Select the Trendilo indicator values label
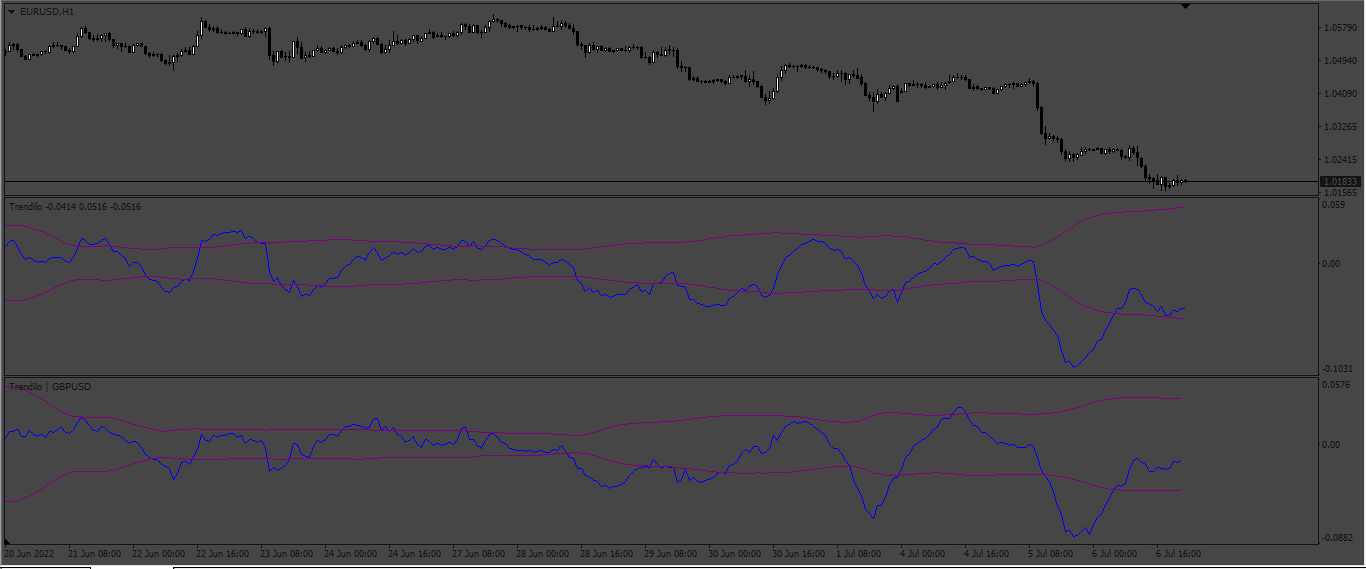This screenshot has height=569, width=1366. tap(75, 207)
